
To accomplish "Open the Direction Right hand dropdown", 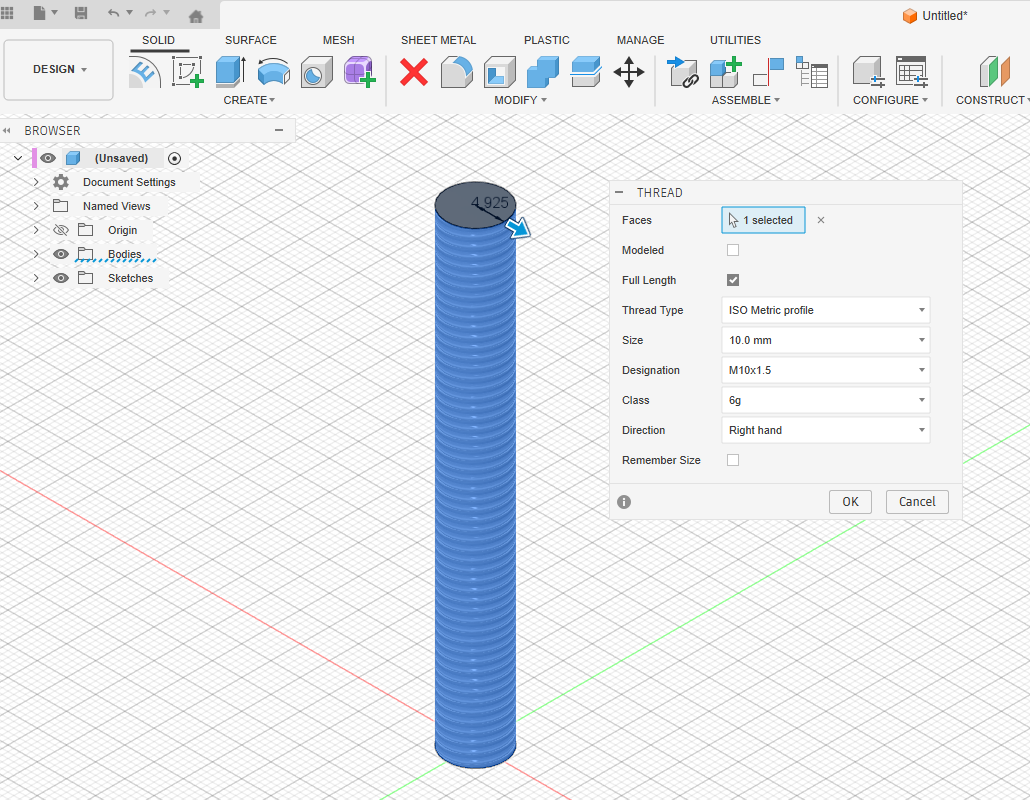I will coord(826,430).
